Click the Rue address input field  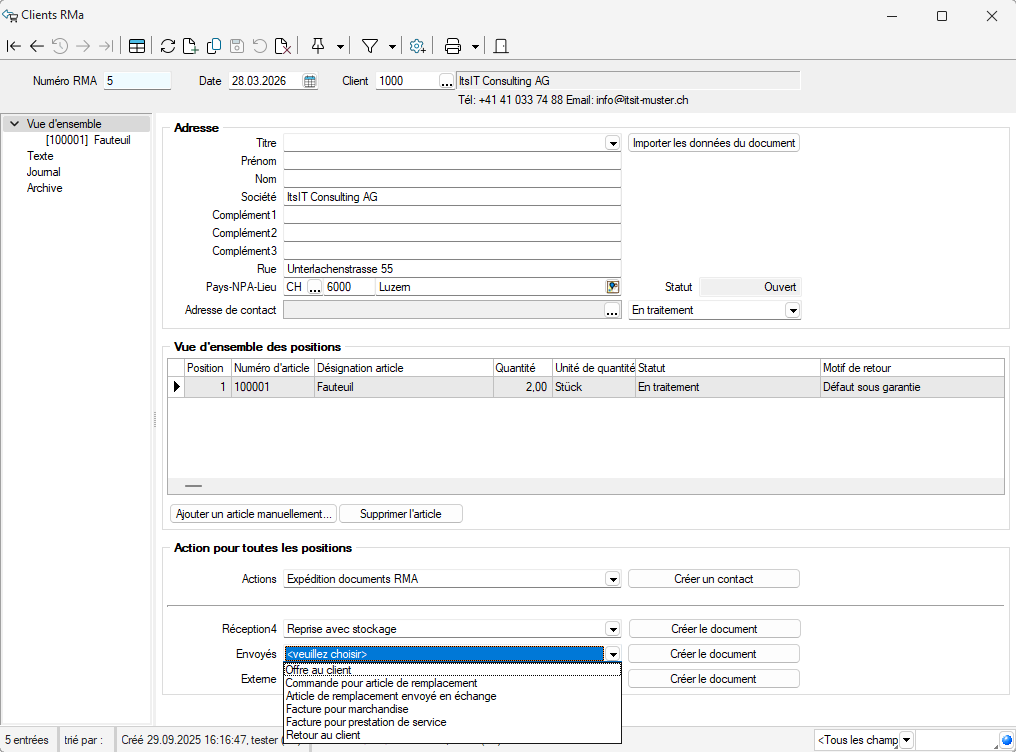pyautogui.click(x=452, y=269)
